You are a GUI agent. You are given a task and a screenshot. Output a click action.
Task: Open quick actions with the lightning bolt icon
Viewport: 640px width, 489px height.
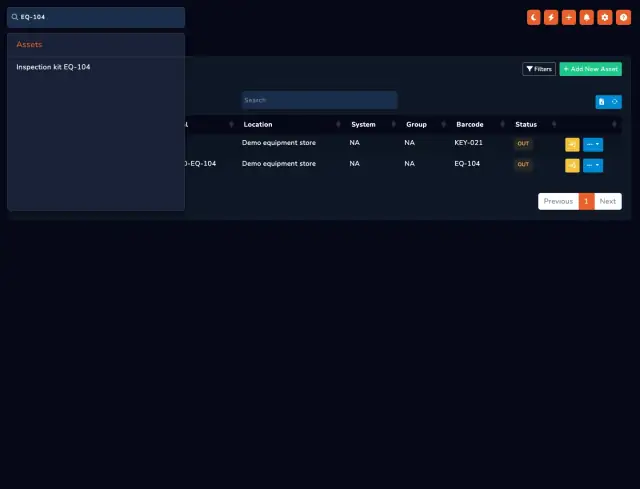click(x=551, y=18)
